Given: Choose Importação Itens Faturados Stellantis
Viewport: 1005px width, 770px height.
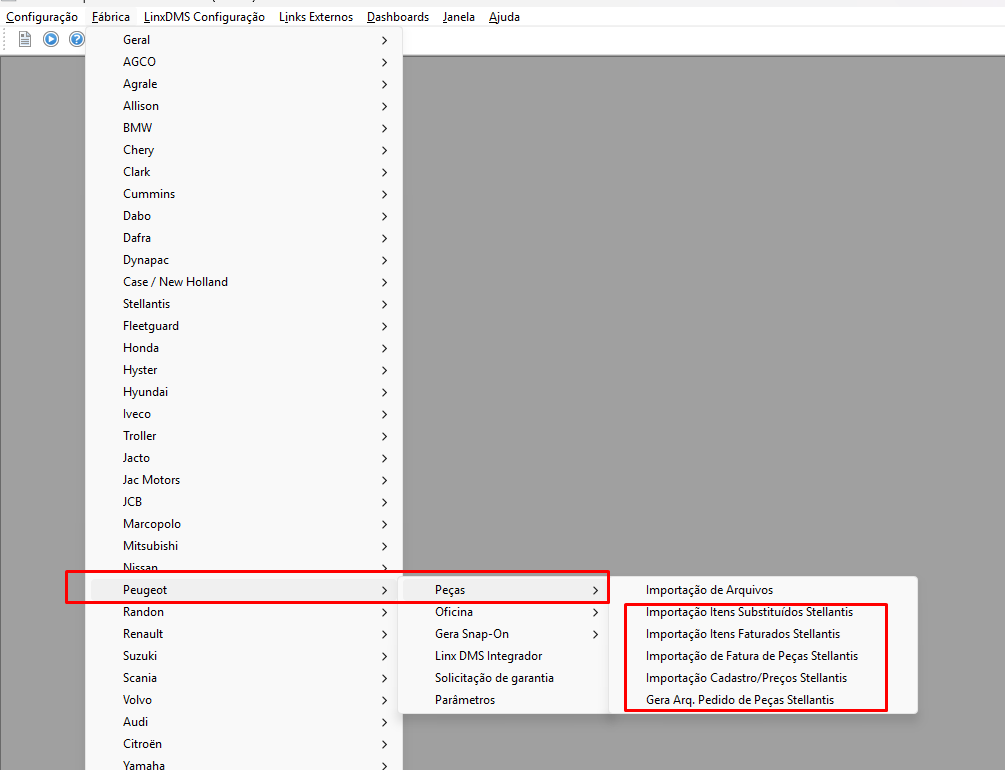Looking at the screenshot, I should coord(763,633).
